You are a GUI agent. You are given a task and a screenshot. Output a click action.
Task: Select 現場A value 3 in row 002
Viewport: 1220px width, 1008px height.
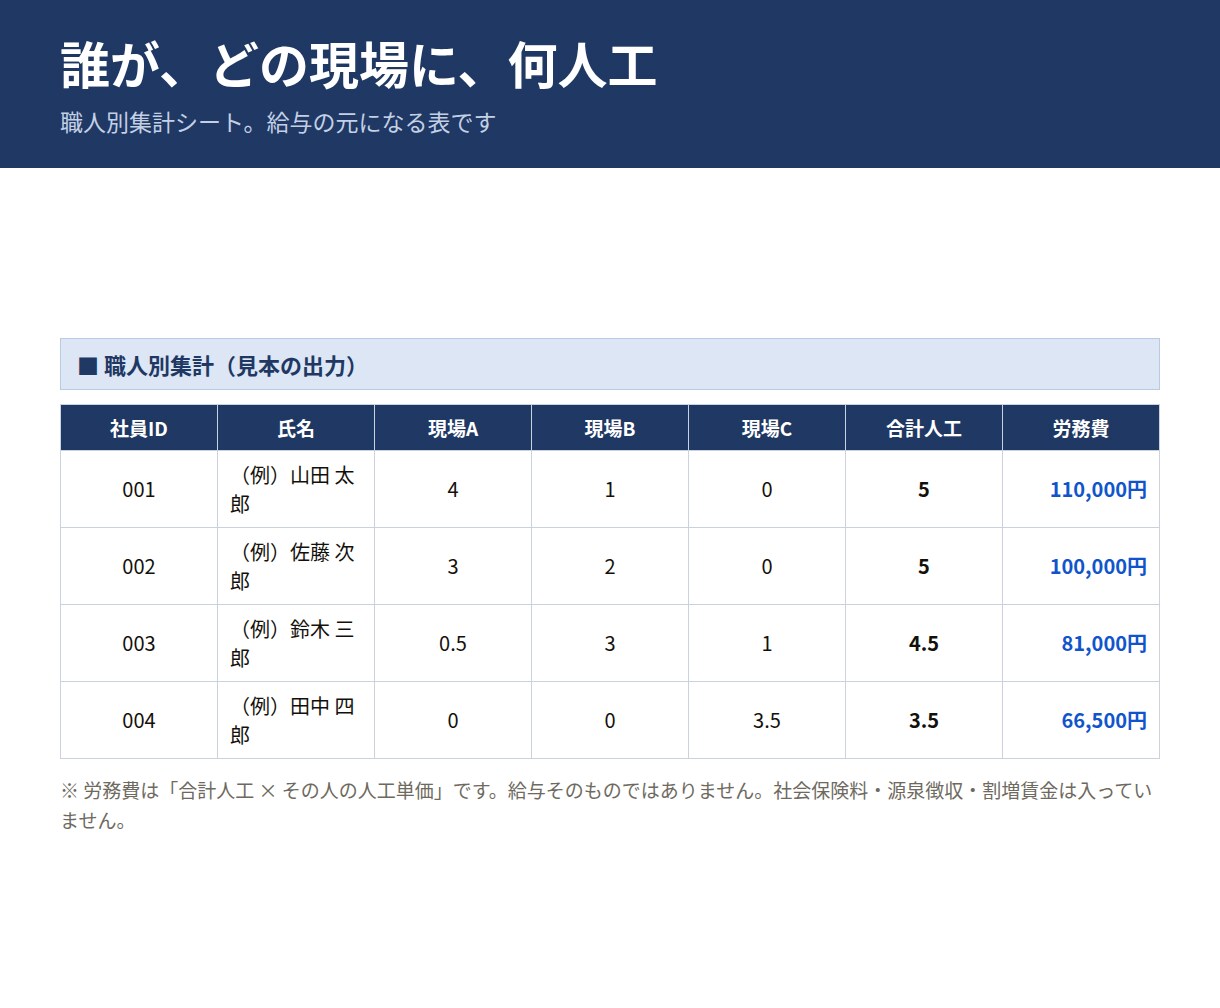(x=453, y=567)
